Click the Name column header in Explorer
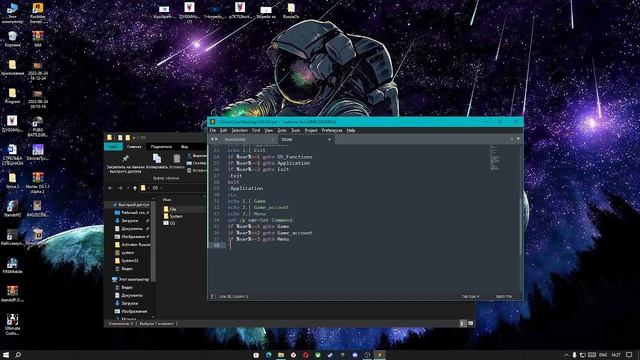Screen dimensions: 640x360 click(x=167, y=200)
